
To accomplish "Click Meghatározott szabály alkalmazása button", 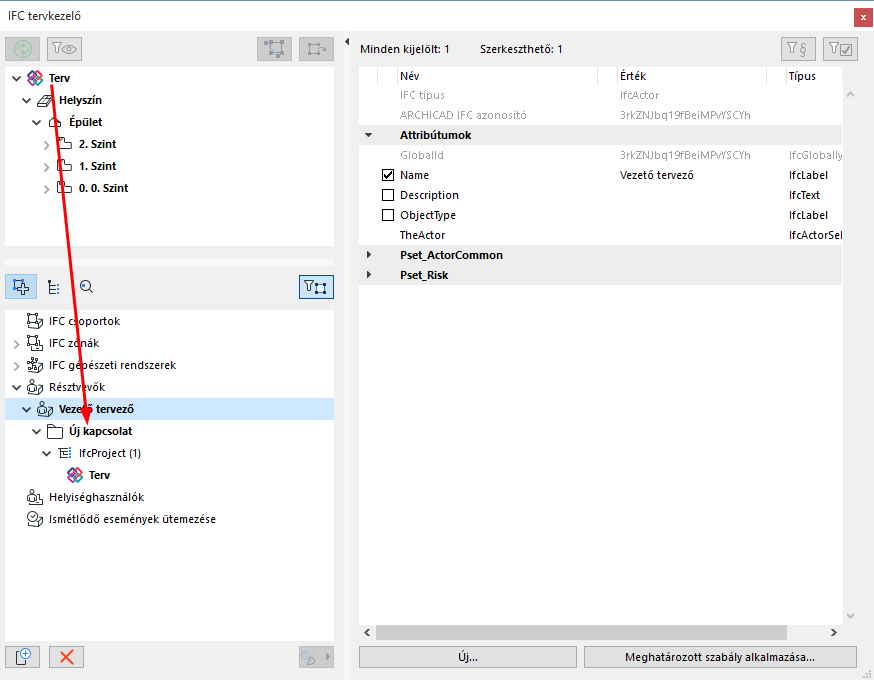I will click(720, 657).
